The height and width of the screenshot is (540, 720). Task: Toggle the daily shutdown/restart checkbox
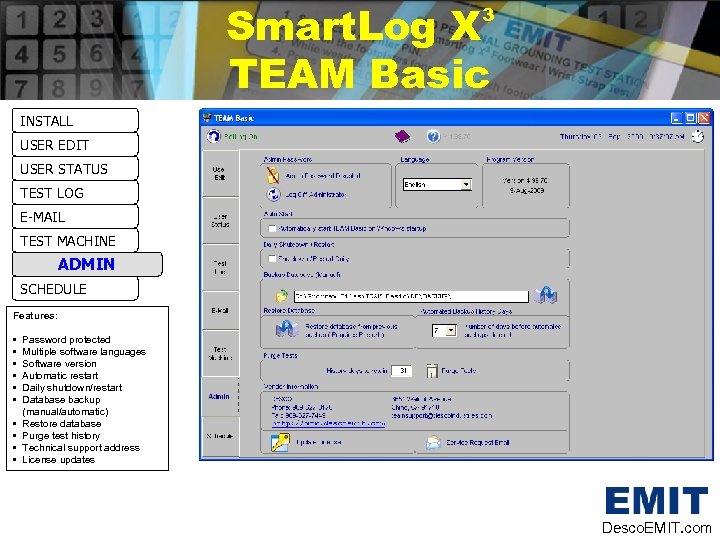click(272, 259)
